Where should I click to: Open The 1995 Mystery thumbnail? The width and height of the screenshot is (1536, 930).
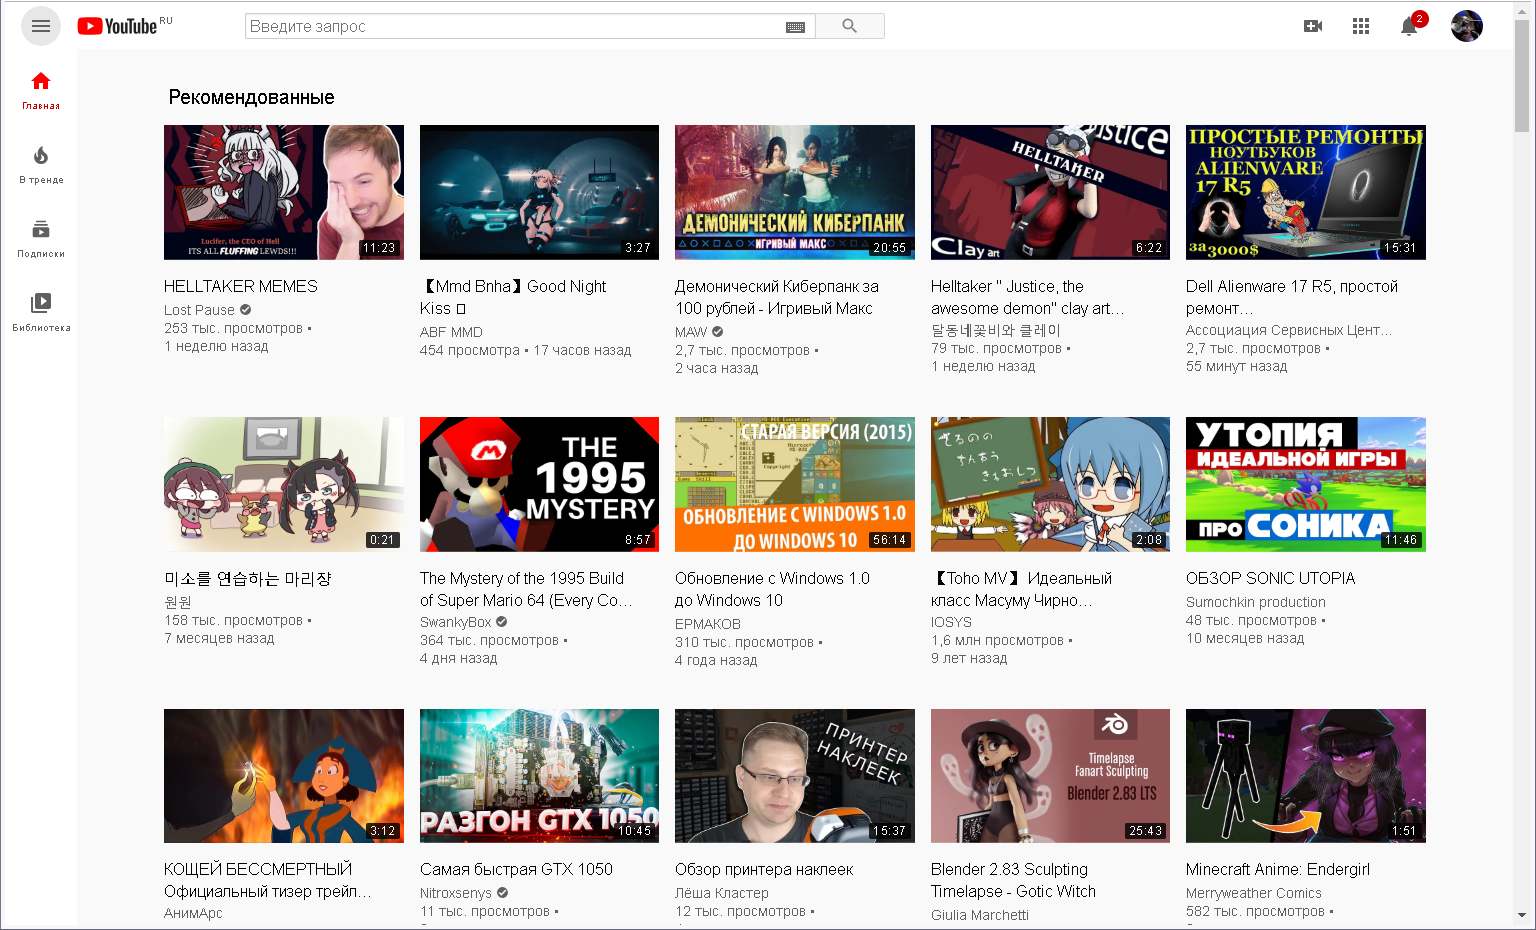click(x=539, y=484)
